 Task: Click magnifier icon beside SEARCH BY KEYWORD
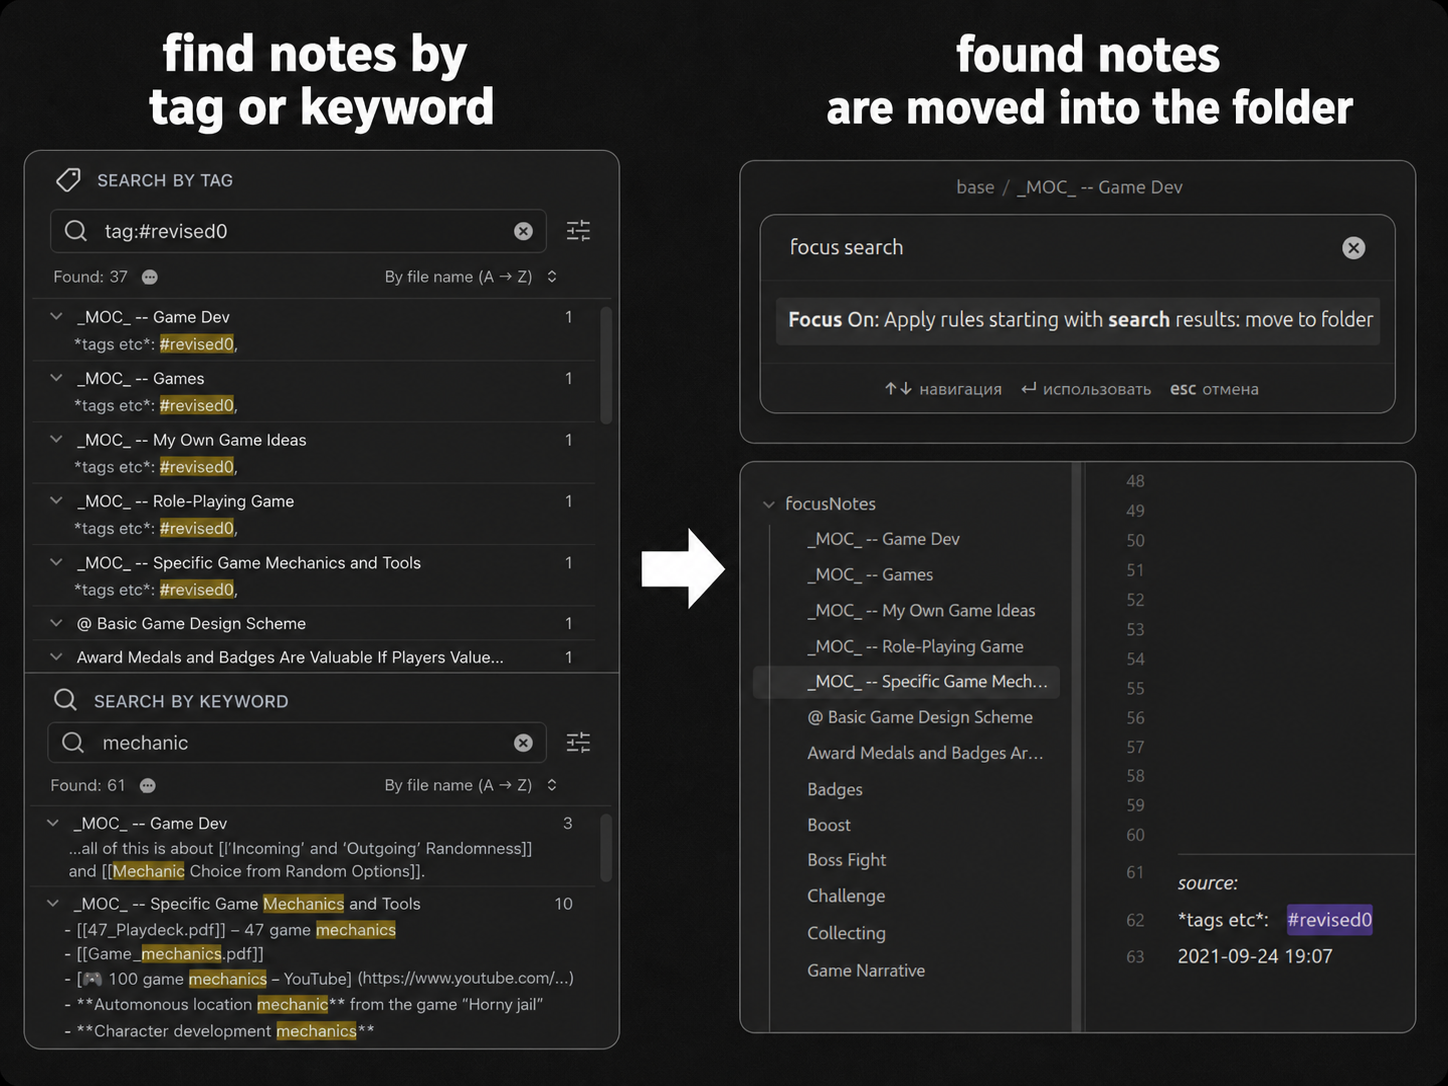[65, 700]
